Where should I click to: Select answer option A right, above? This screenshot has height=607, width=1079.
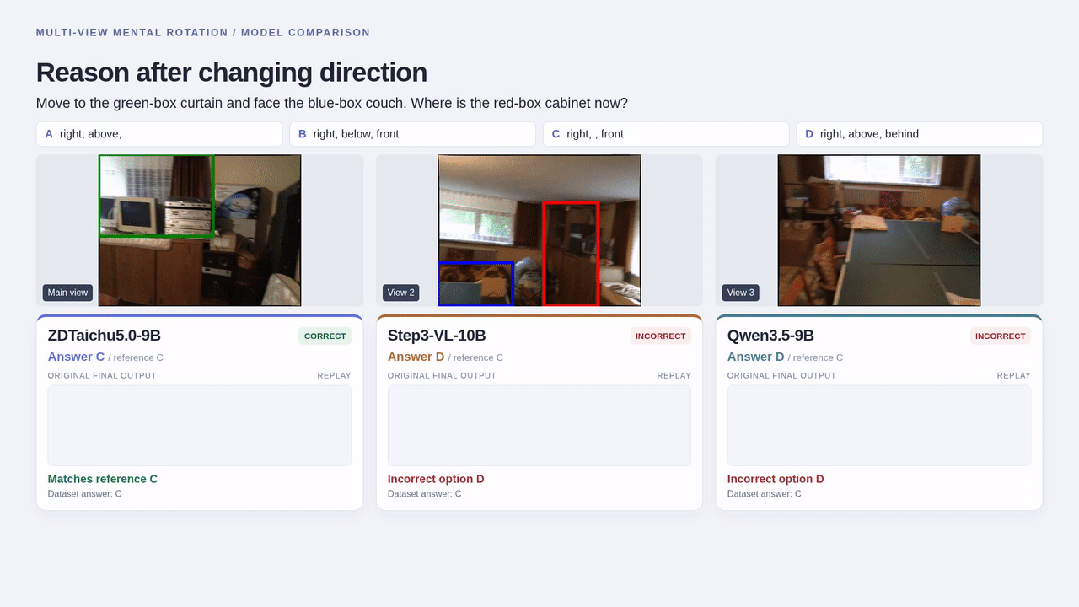[x=159, y=134]
